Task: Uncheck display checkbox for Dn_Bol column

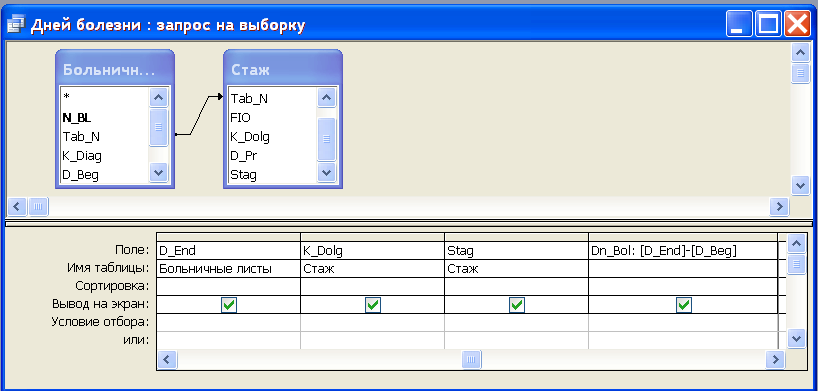Action: [x=683, y=305]
